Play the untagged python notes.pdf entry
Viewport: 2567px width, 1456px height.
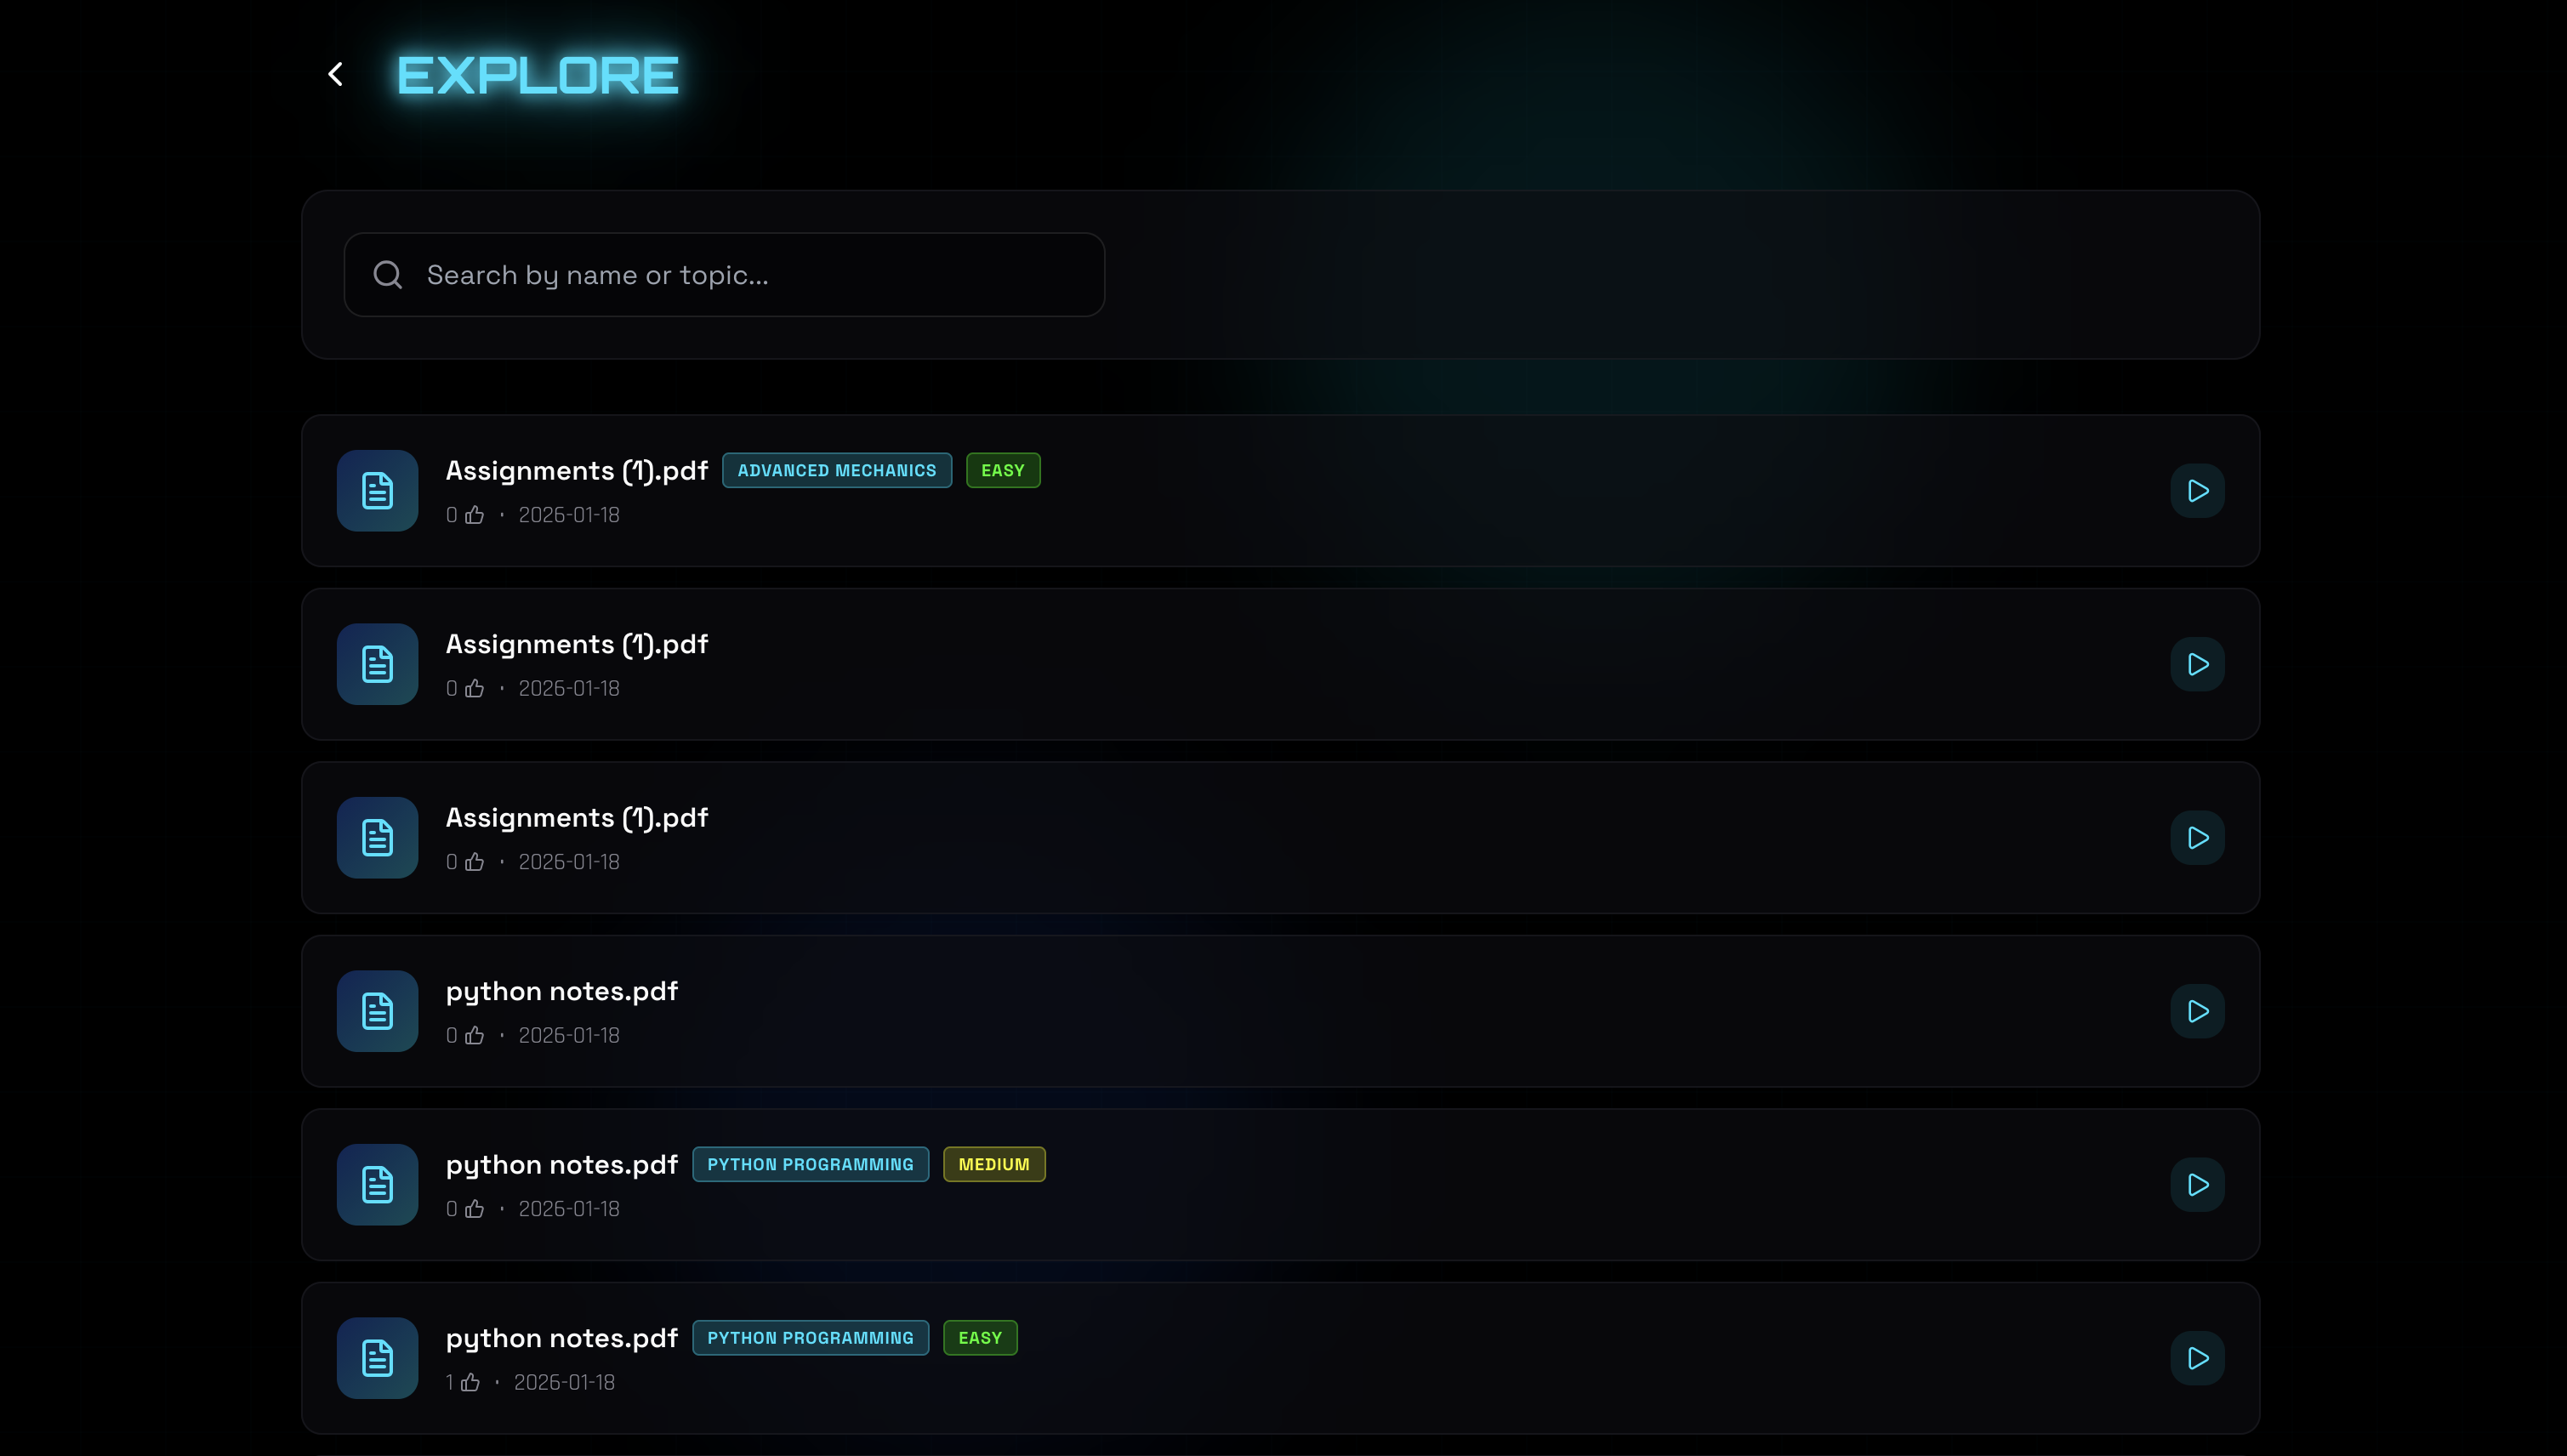pos(2197,1011)
